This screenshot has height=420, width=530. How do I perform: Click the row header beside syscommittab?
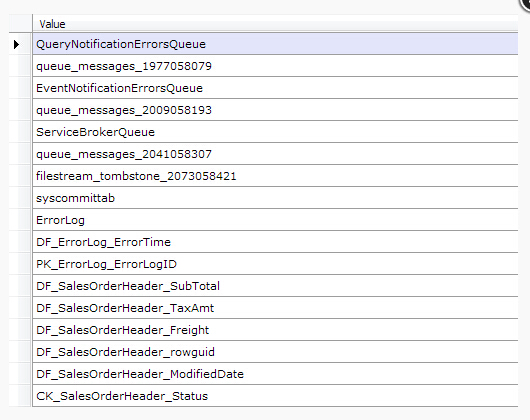click(x=20, y=198)
